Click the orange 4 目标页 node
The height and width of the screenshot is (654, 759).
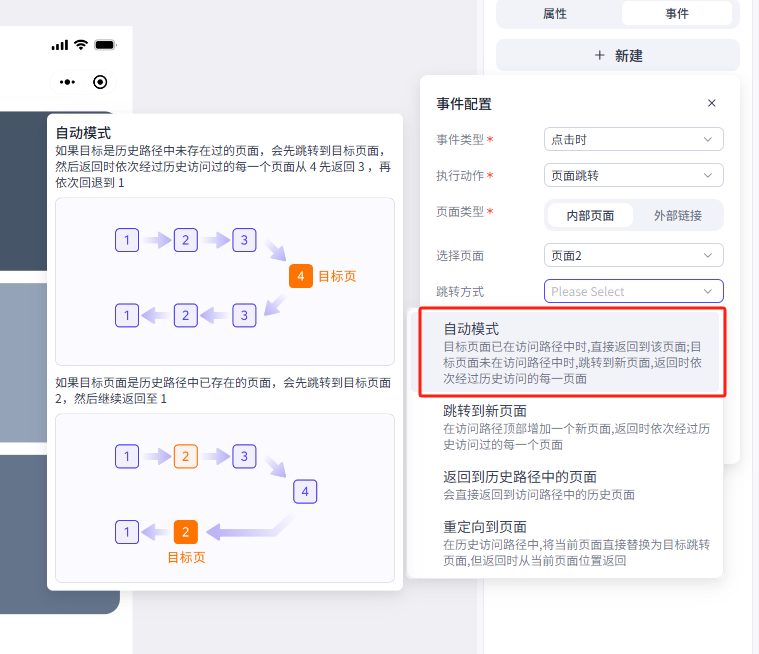tap(301, 276)
